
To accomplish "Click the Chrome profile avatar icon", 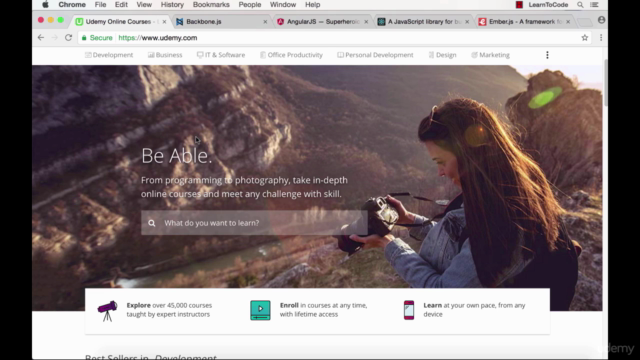I will (601, 20).
